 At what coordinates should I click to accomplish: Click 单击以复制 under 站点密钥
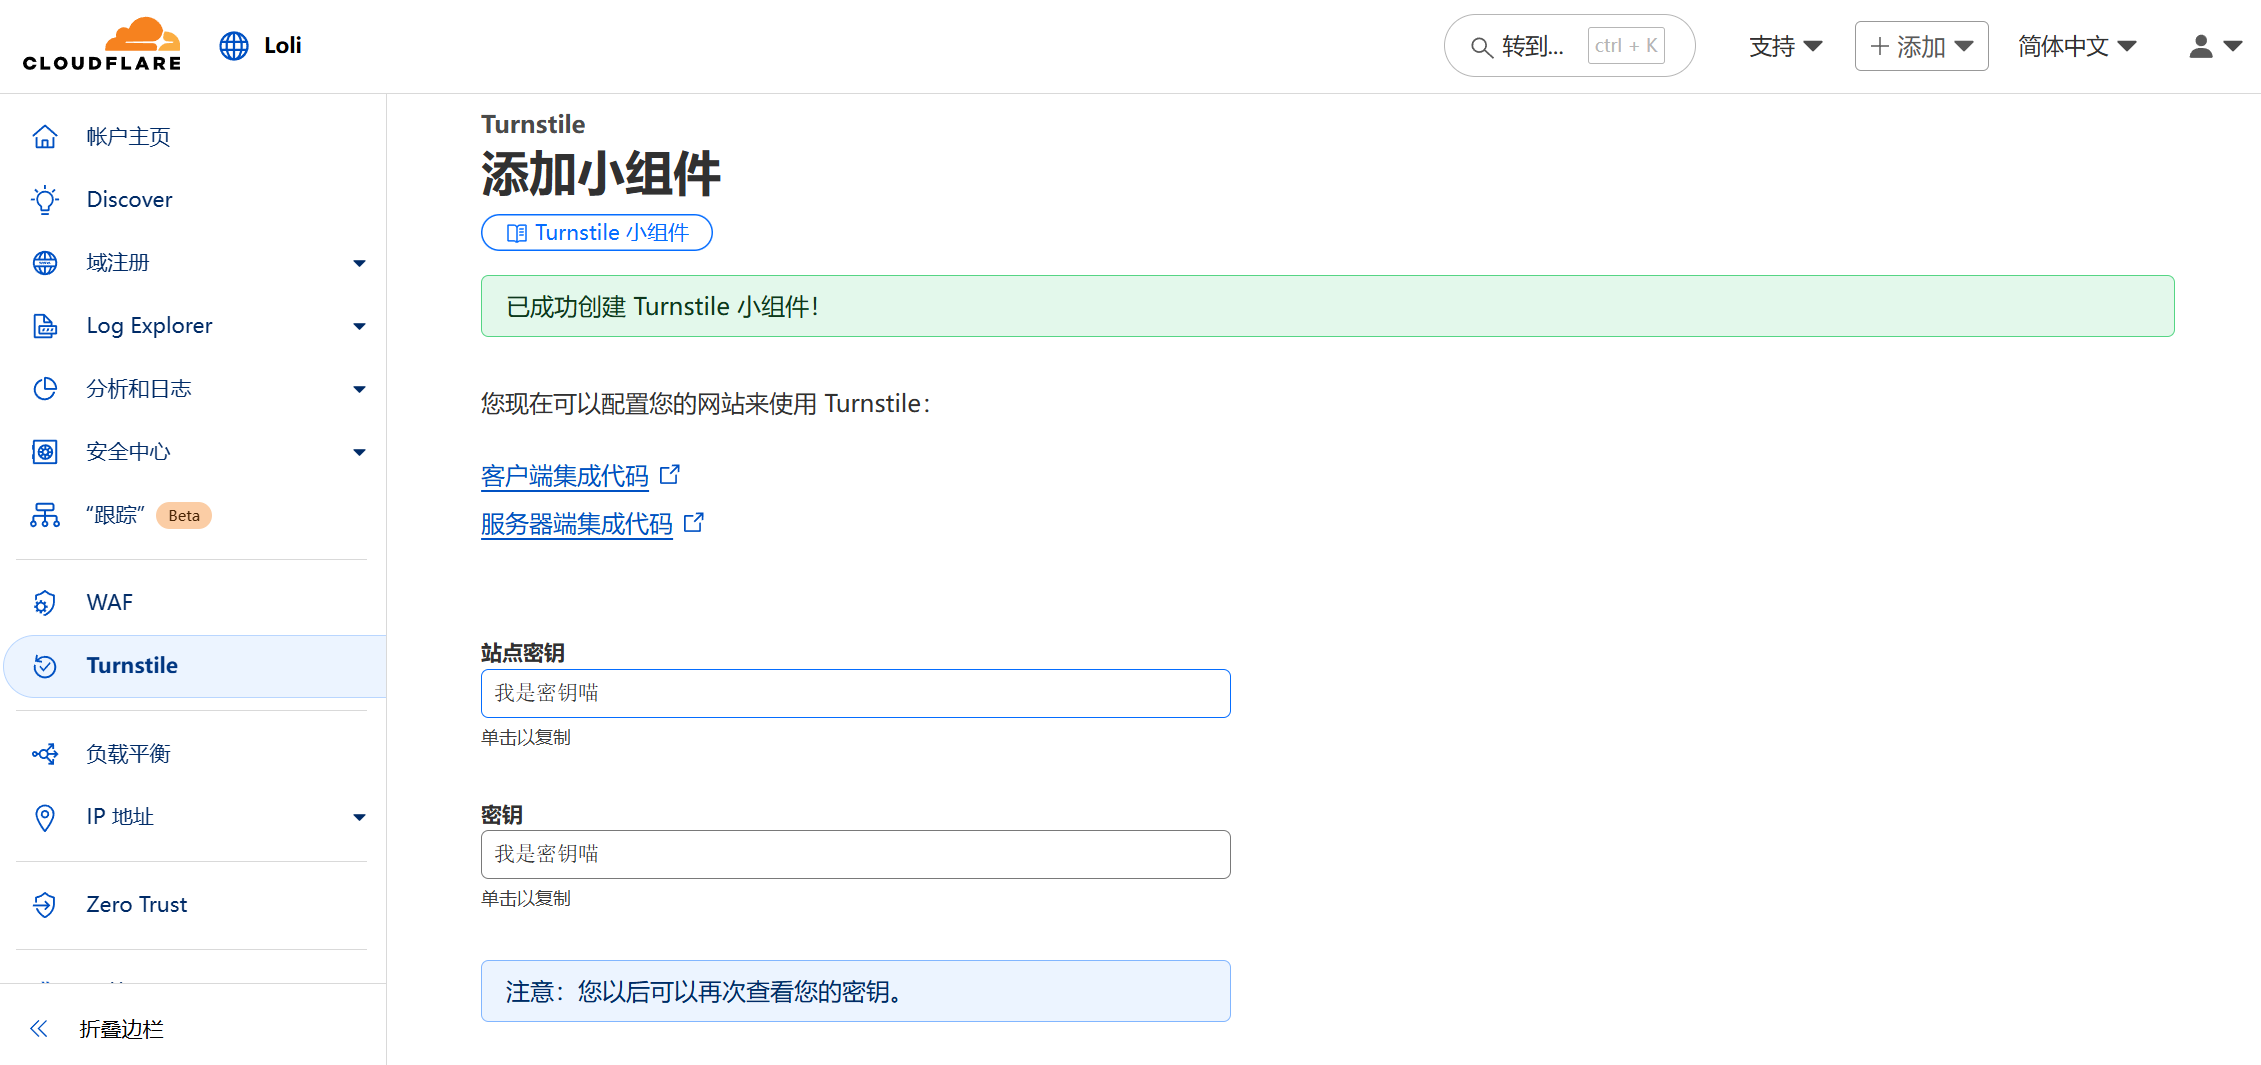[526, 737]
